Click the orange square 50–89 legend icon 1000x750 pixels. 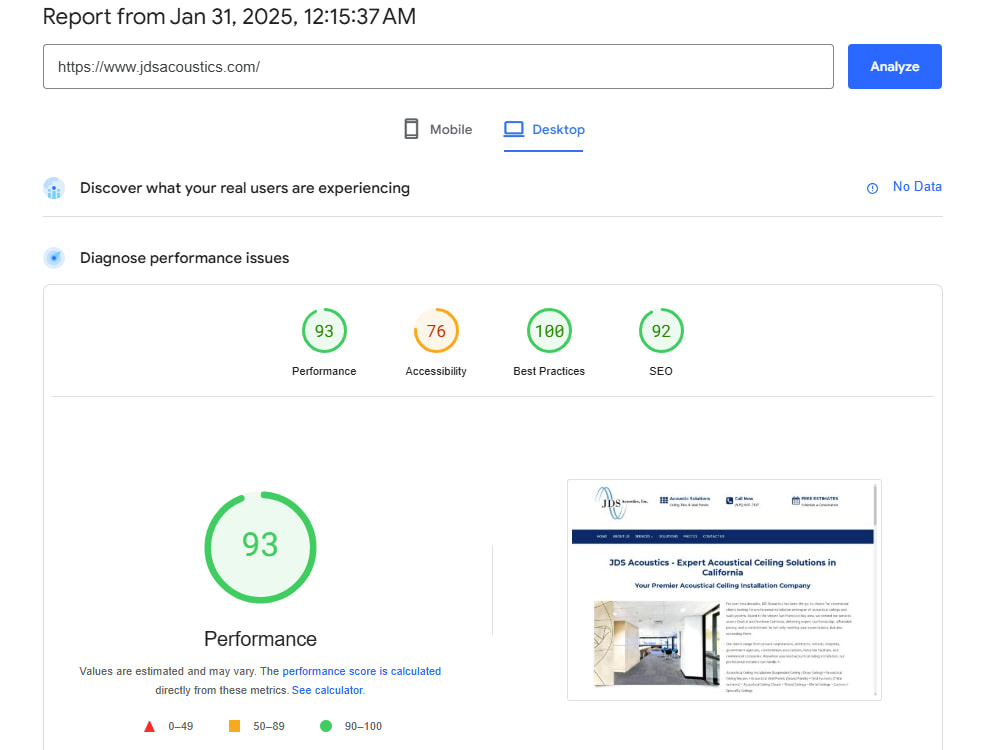coord(235,726)
